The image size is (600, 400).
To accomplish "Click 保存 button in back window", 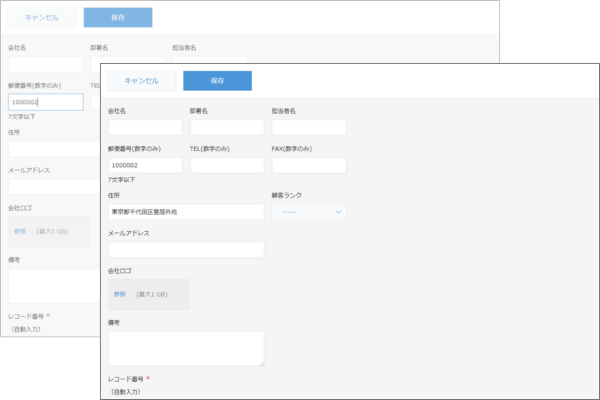I will pos(118,18).
